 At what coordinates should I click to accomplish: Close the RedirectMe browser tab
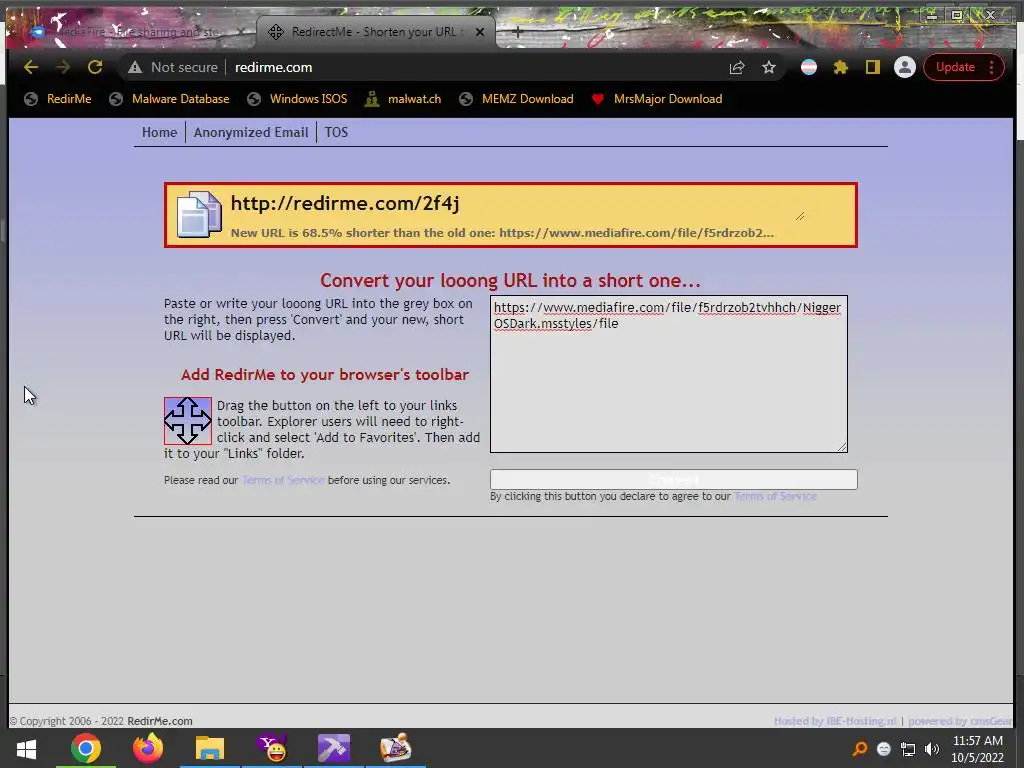coord(480,31)
